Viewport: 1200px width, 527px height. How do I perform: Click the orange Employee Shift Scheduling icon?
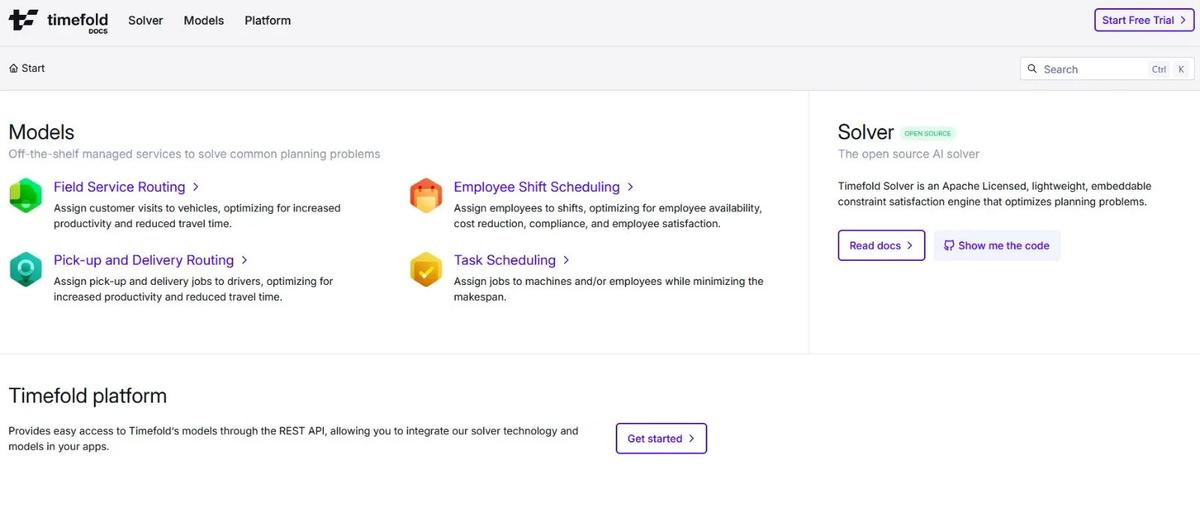coord(426,195)
